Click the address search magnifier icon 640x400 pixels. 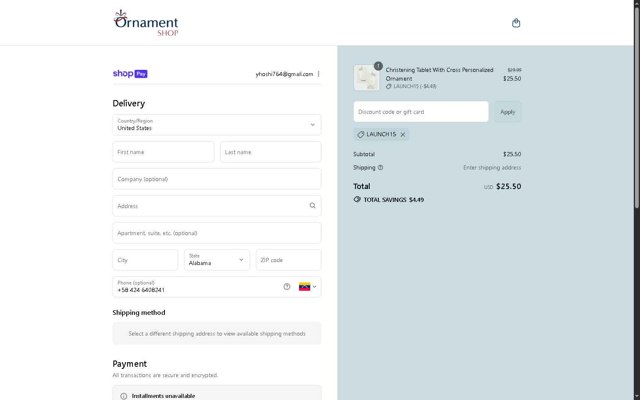(312, 206)
